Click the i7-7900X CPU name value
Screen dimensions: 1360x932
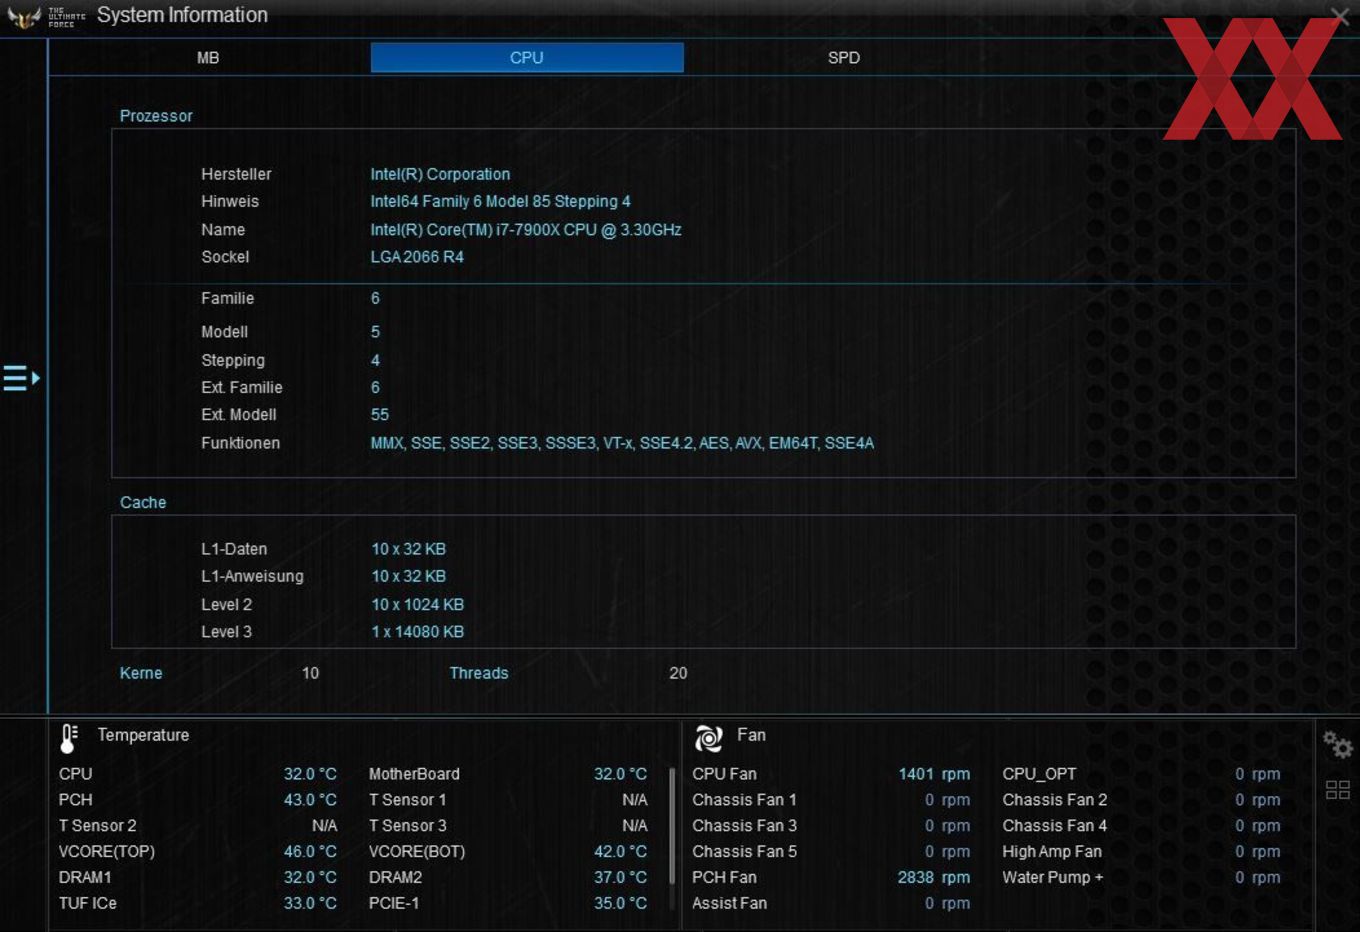tap(526, 230)
